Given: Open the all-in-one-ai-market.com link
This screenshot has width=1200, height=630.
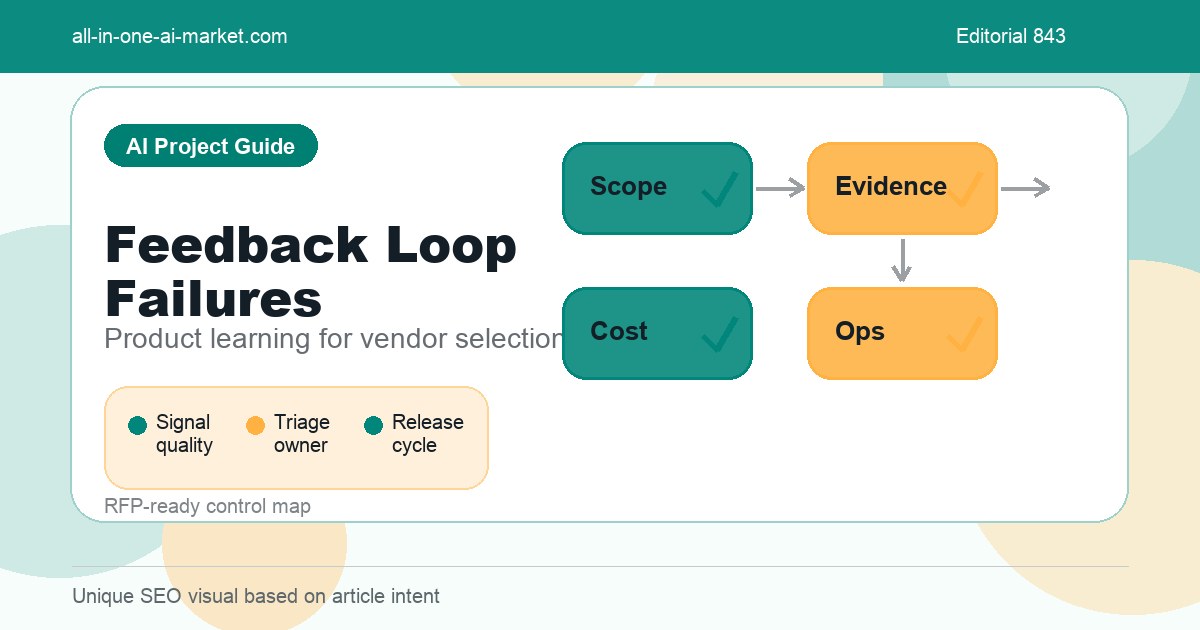Looking at the screenshot, I should click(x=180, y=36).
